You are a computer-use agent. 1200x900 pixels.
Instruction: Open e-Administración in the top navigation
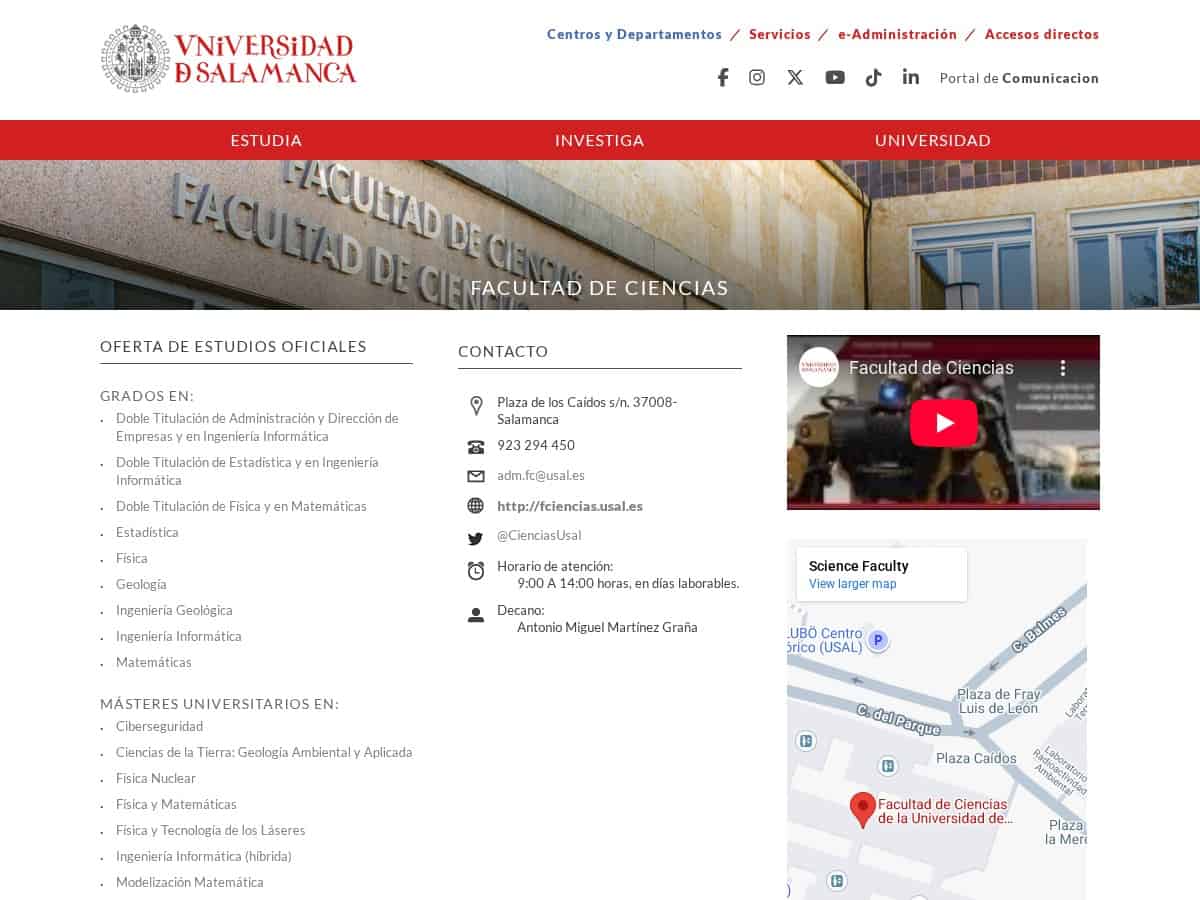coord(898,34)
